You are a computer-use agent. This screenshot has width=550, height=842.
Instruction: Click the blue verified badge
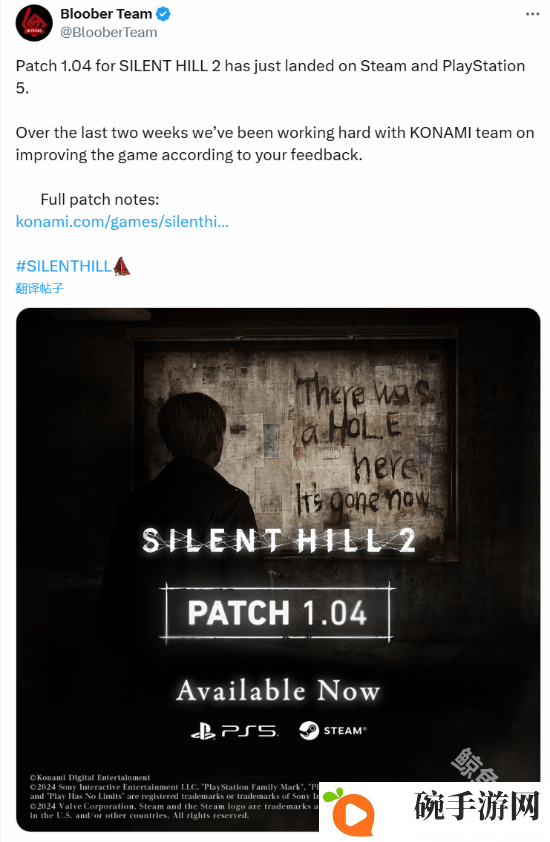pos(163,14)
